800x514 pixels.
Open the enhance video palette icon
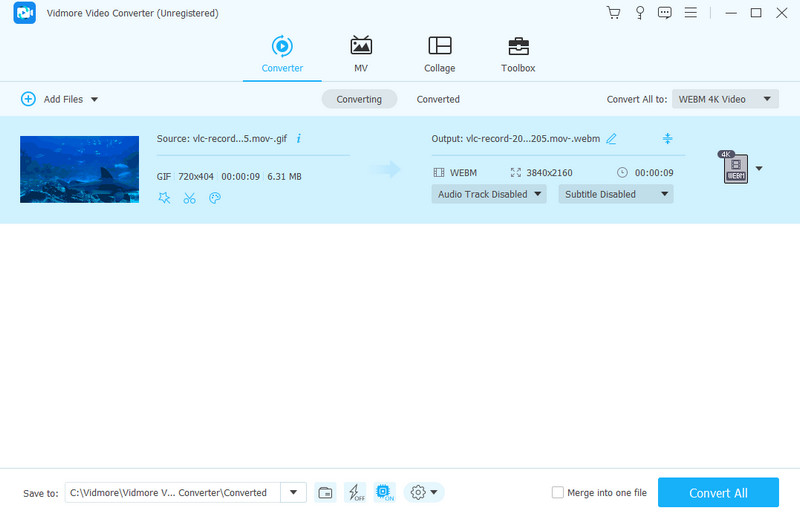pyautogui.click(x=215, y=198)
